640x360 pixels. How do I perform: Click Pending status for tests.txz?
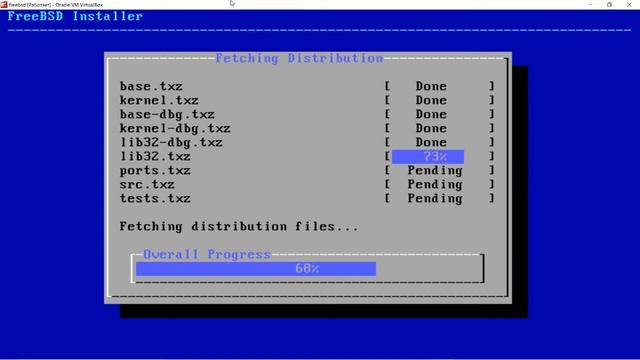pyautogui.click(x=435, y=198)
